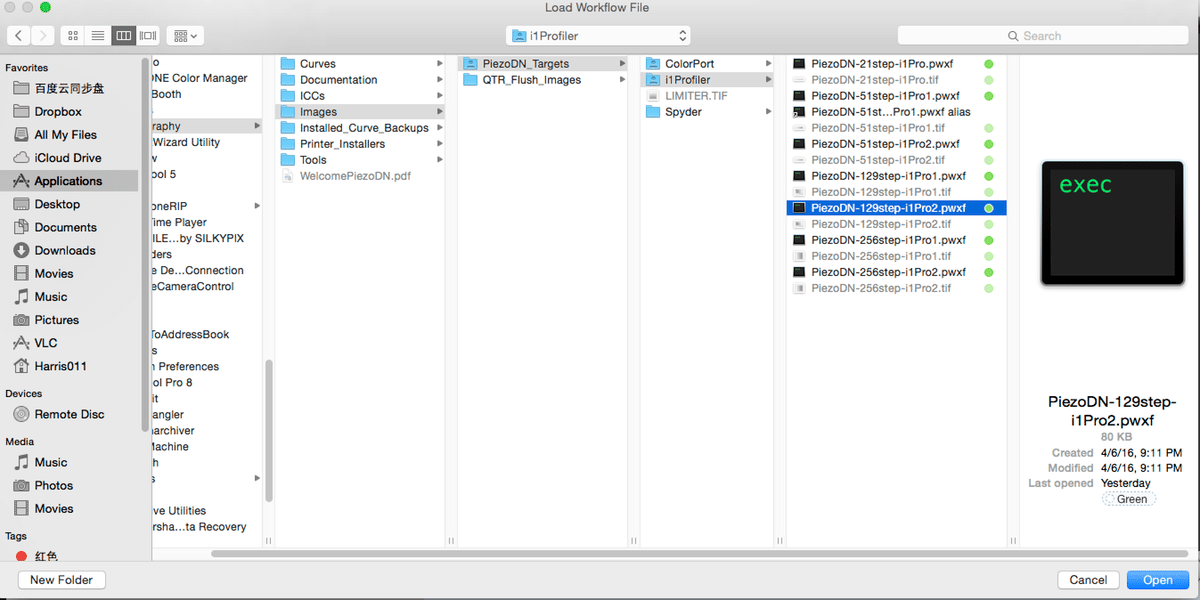Open Movies under Favorites
Viewport: 1200px width, 600px height.
point(54,273)
